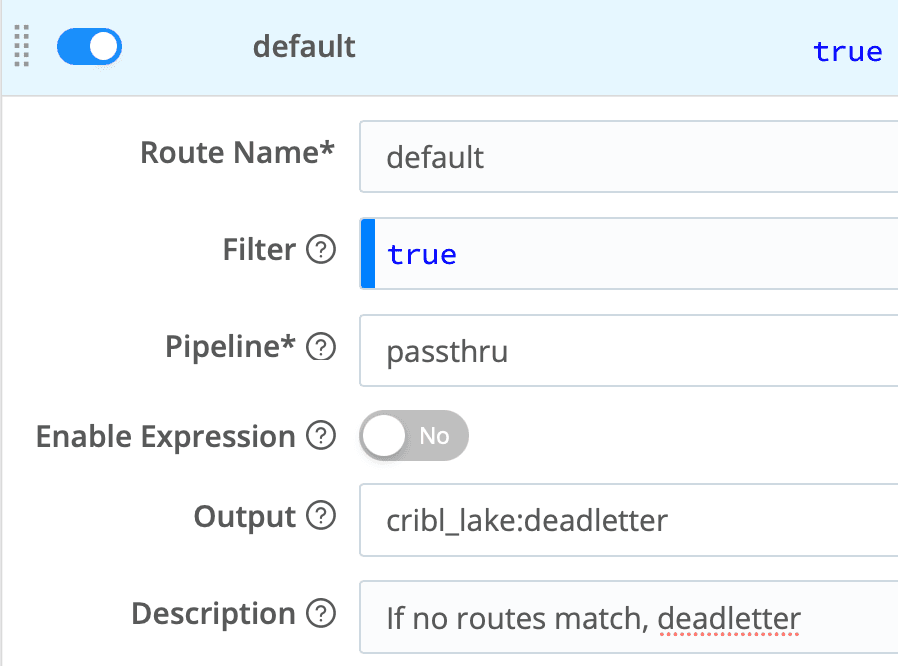
Task: Disable the default route with the header toggle
Action: pos(89,47)
